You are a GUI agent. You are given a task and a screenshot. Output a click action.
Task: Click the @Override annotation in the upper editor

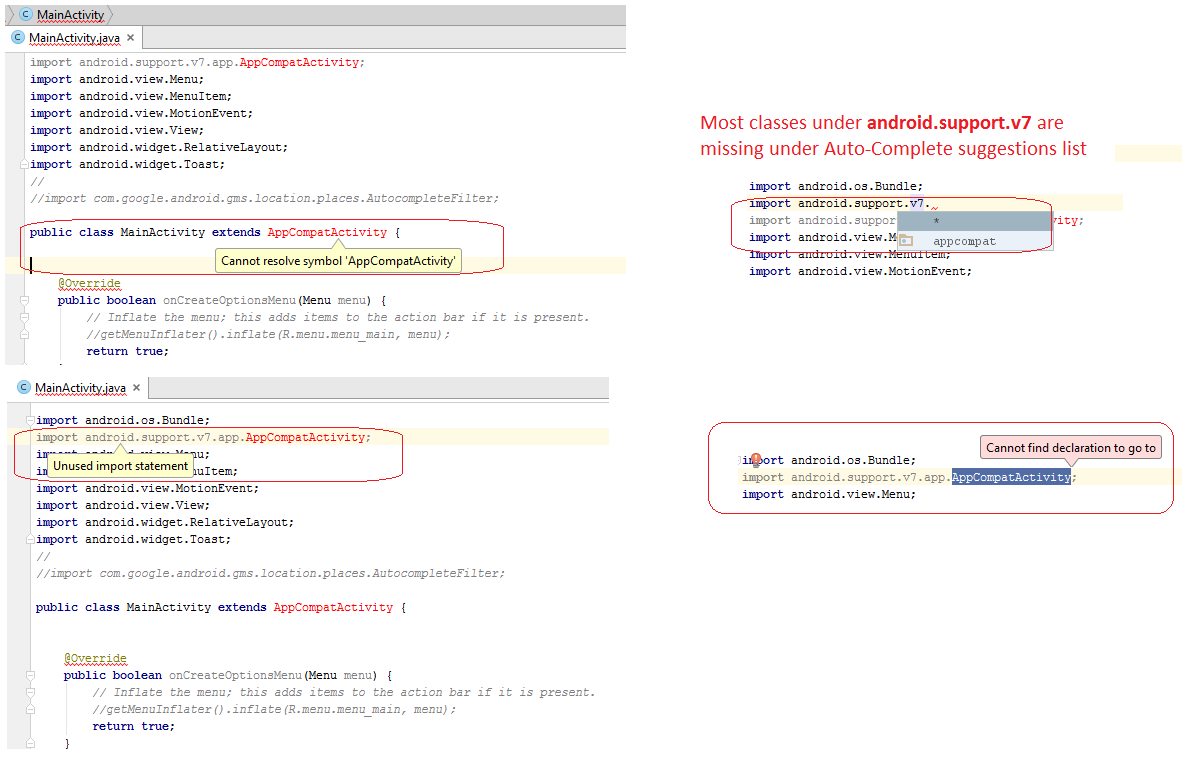click(x=90, y=283)
